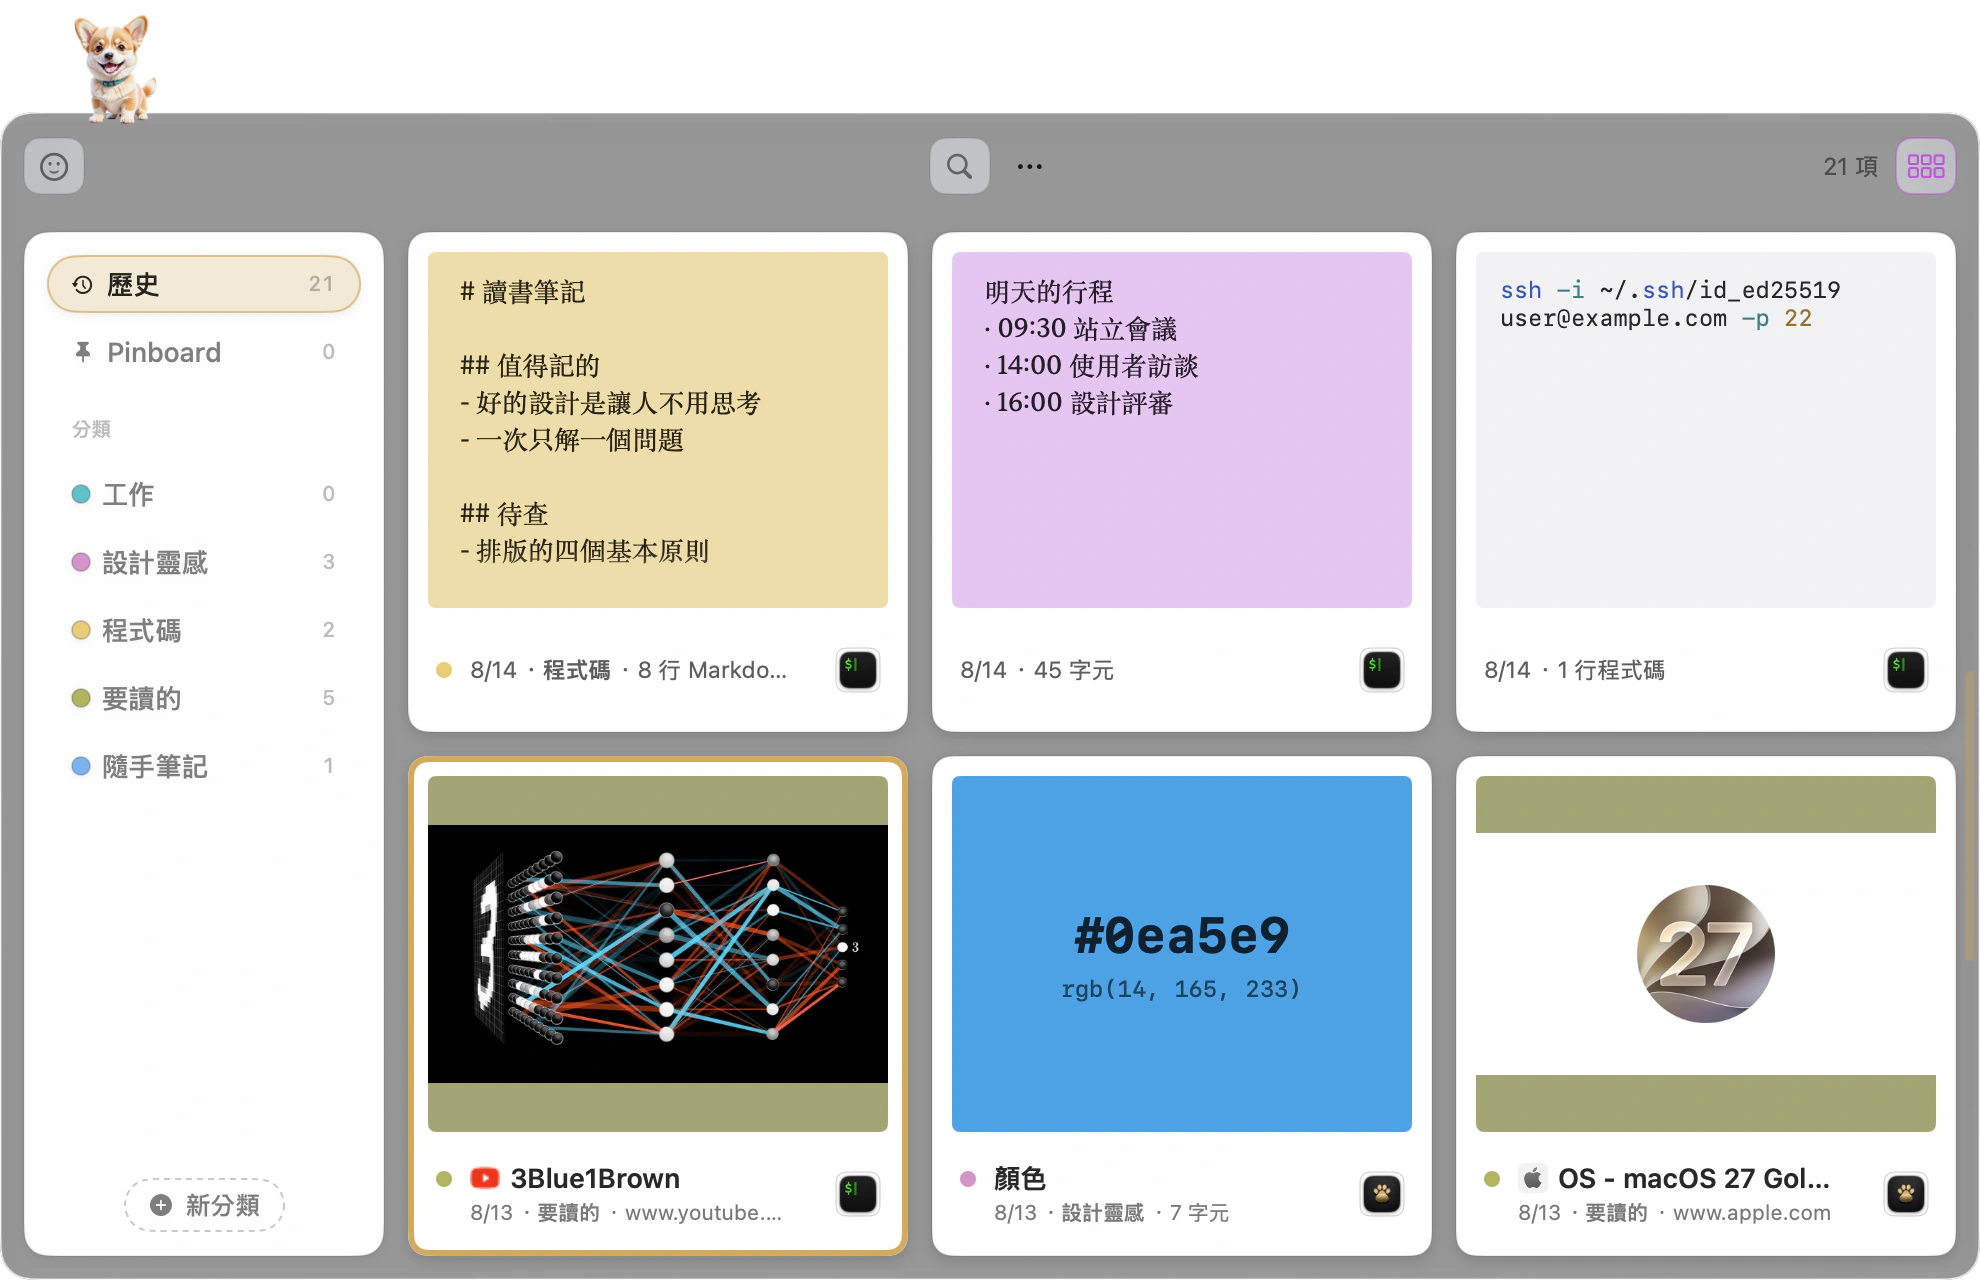Click the www.youtube.... source text

704,1213
